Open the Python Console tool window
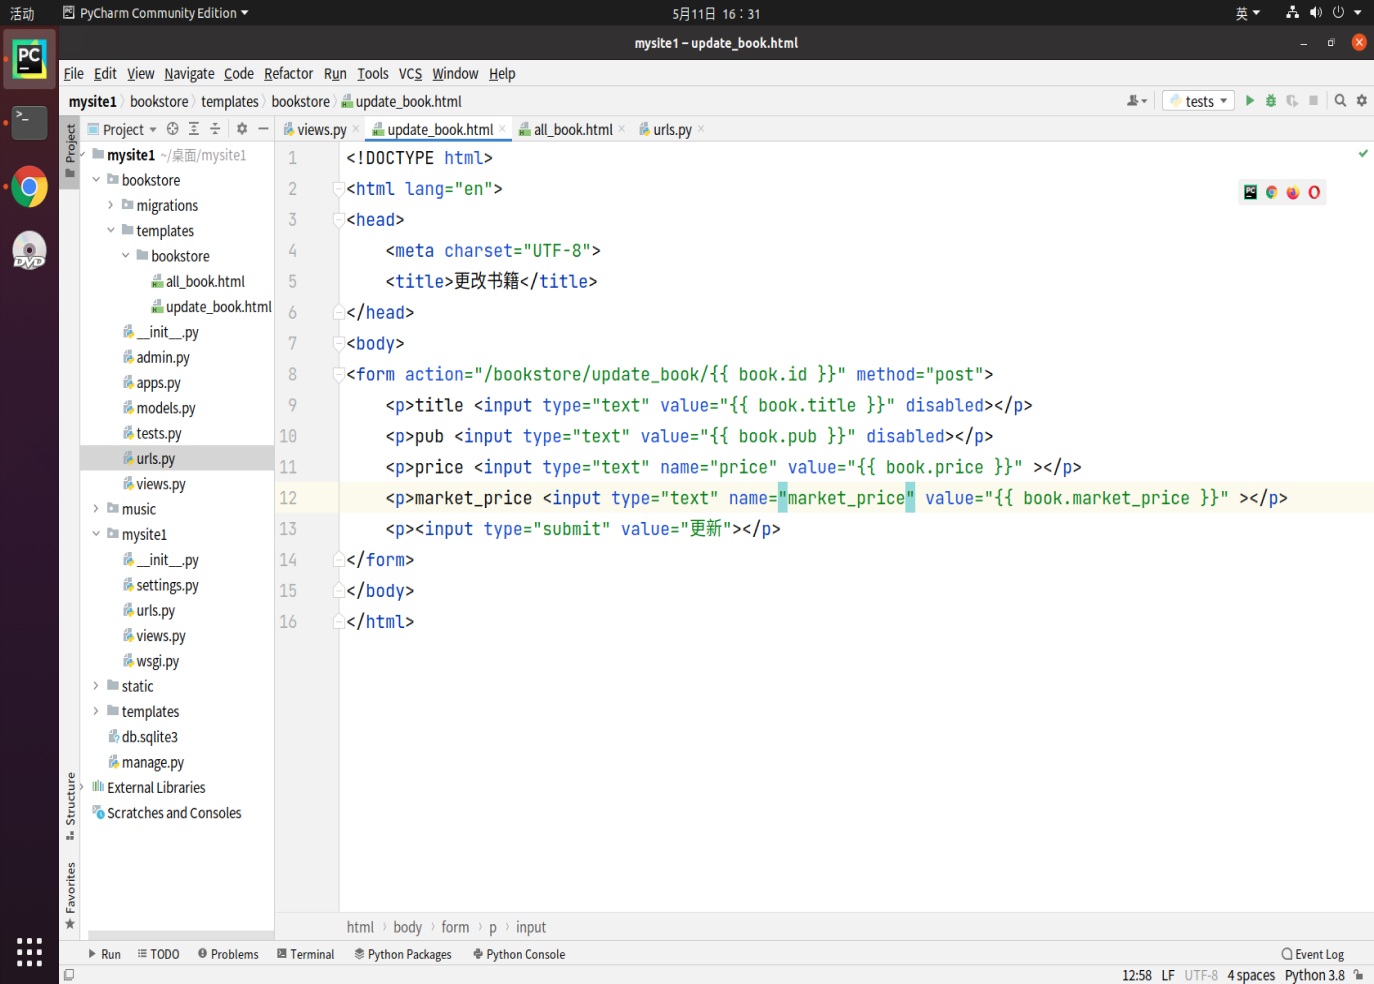1374x984 pixels. (519, 954)
